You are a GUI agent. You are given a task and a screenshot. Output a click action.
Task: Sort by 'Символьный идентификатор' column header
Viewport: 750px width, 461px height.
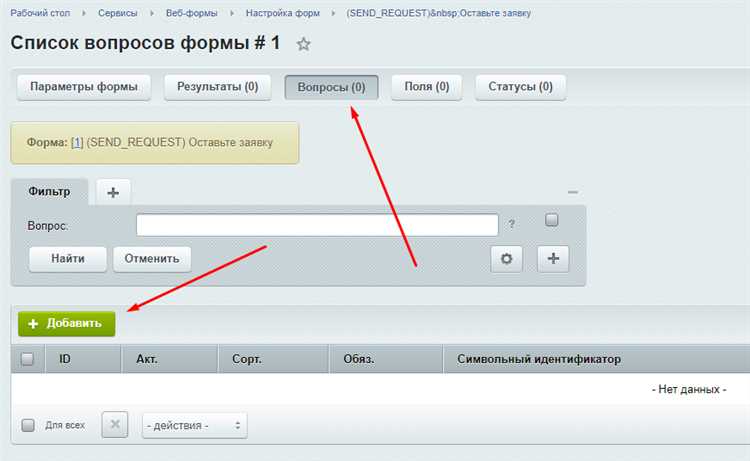tap(596, 359)
